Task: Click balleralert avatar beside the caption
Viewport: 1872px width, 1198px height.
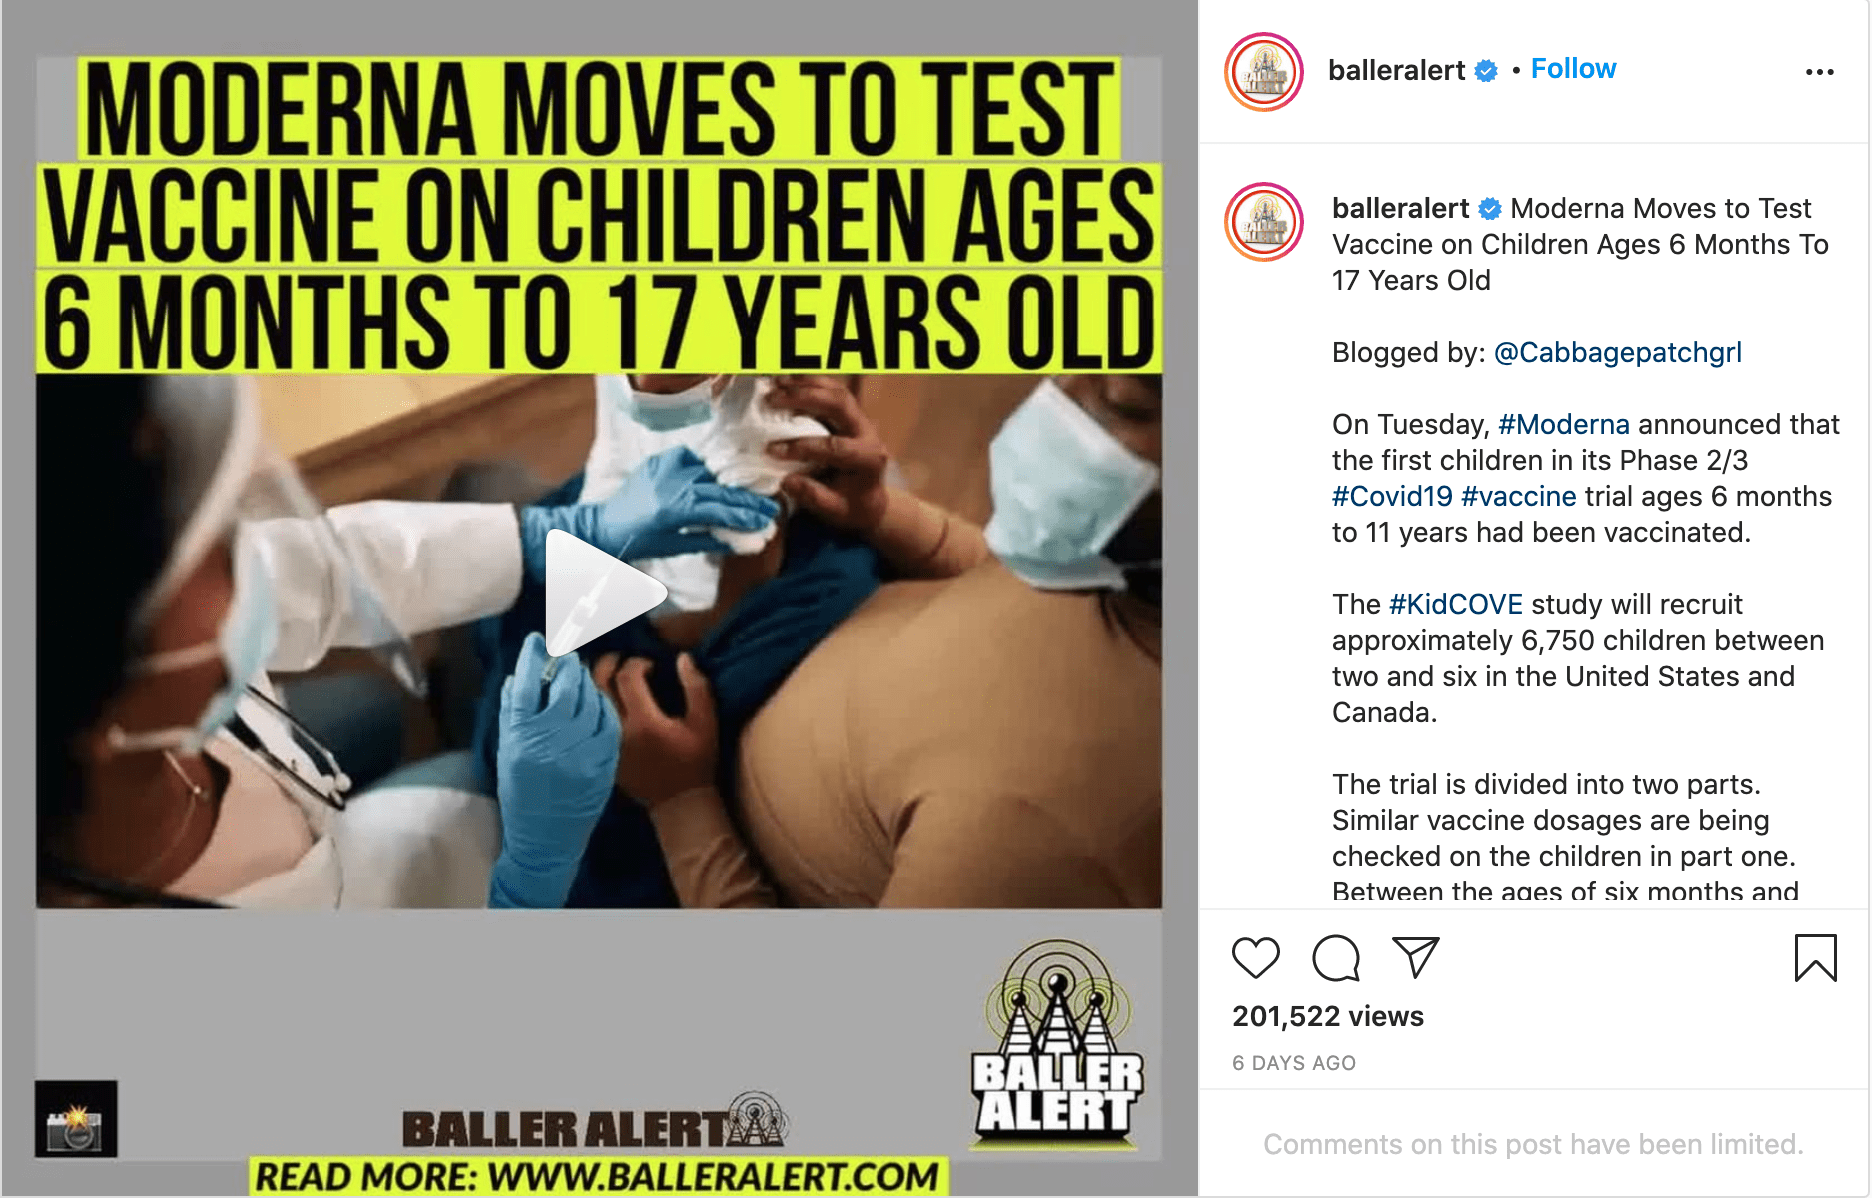Action: click(x=1264, y=222)
